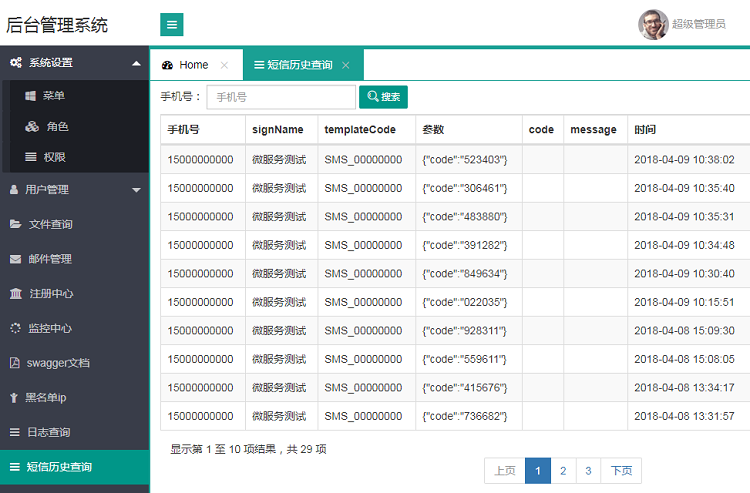Open 文件查询 in the sidebar
The width and height of the screenshot is (750, 493).
click(50, 224)
